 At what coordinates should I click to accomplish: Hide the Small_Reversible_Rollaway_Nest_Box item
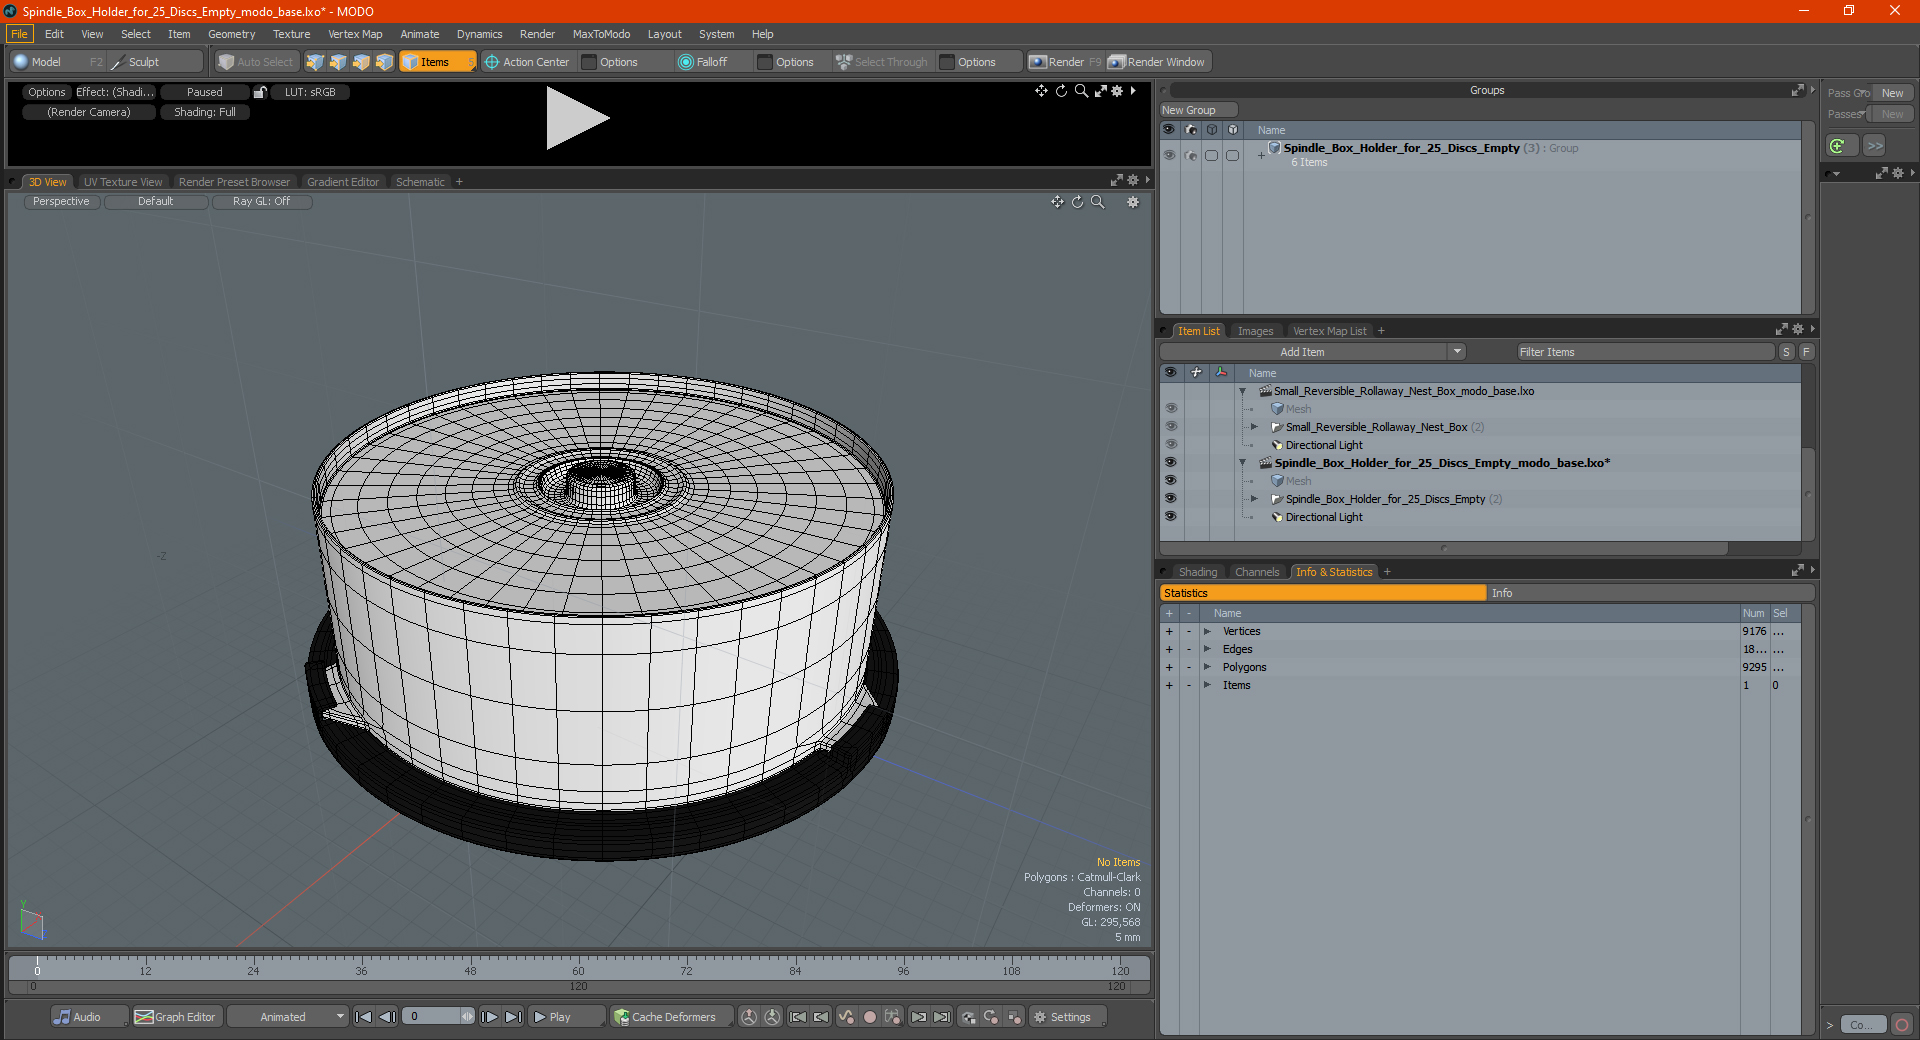click(1170, 427)
